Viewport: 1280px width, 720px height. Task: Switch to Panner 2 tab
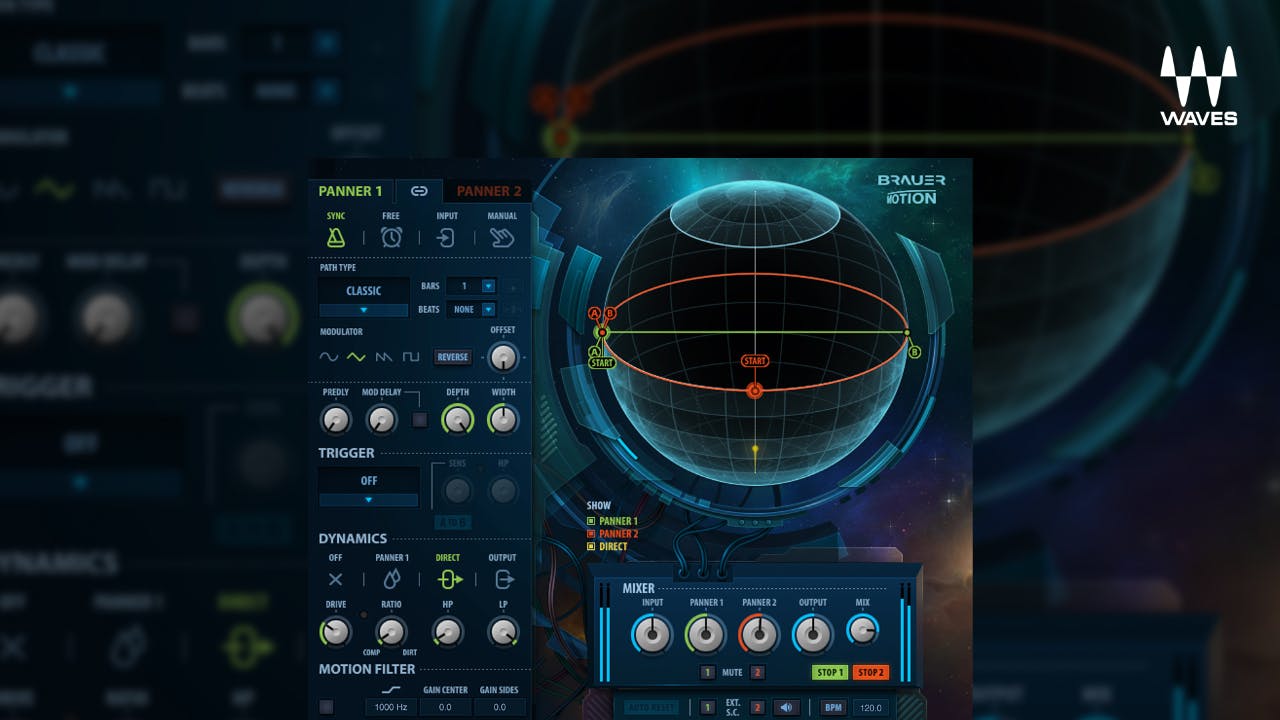489,191
